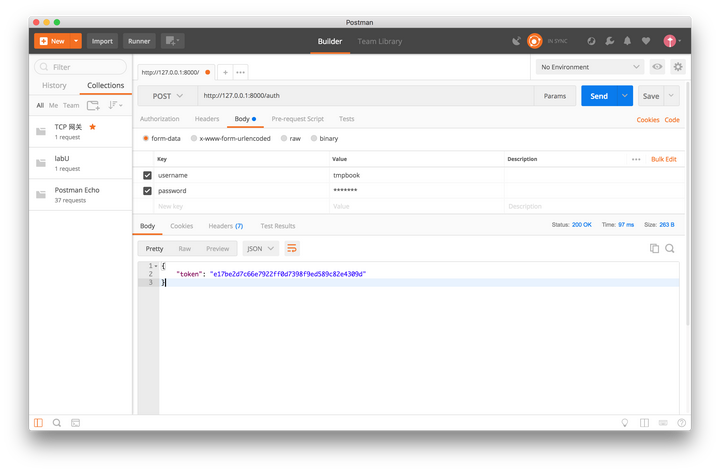The image size is (720, 472).
Task: Click the orange sync status icon
Action: (534, 41)
